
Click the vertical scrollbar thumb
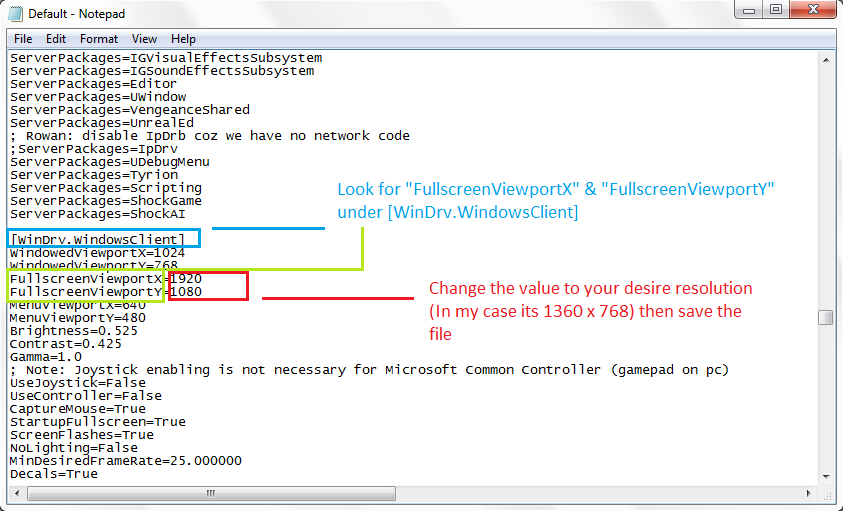click(x=826, y=317)
